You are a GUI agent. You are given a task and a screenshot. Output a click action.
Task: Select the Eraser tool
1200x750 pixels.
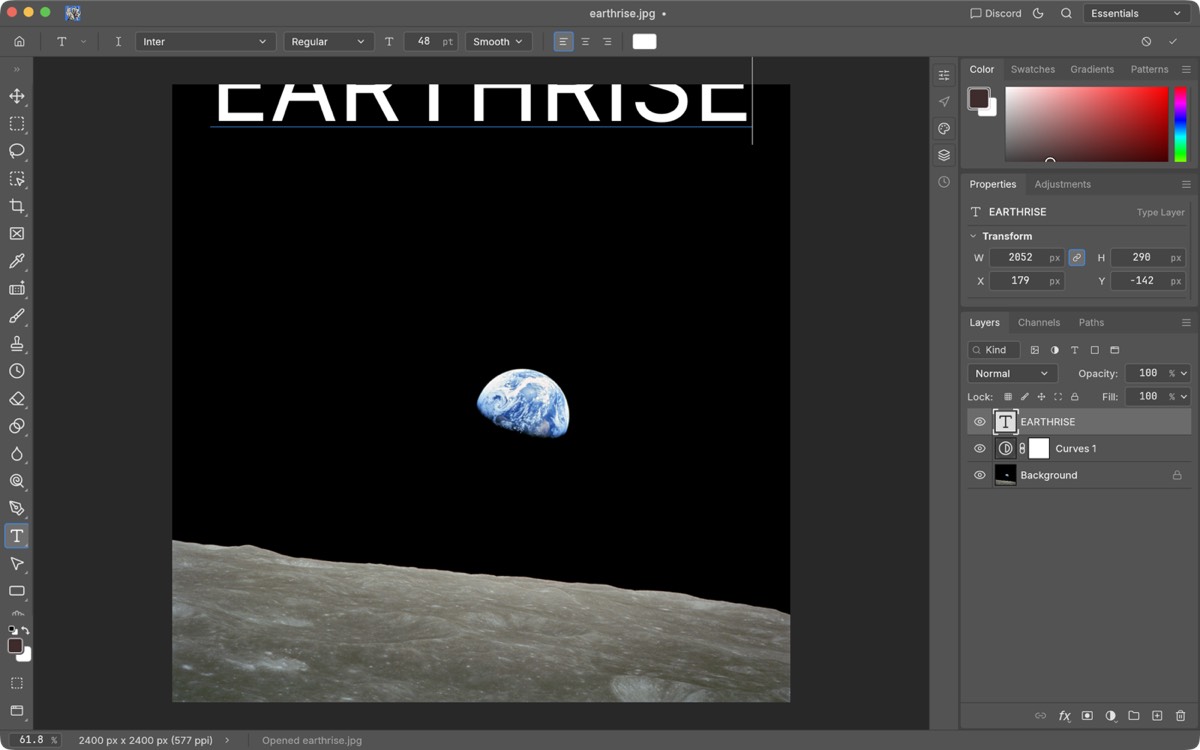click(17, 398)
